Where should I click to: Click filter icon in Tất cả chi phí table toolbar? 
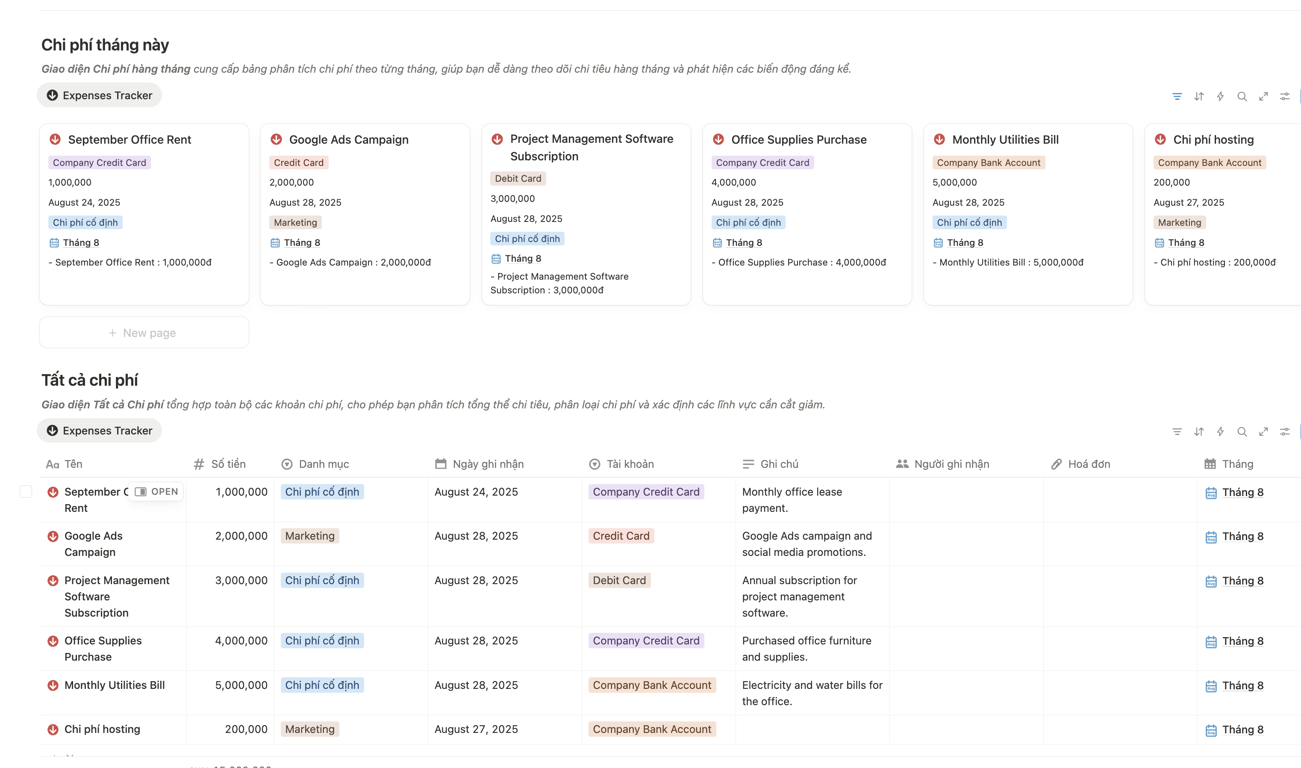(x=1177, y=432)
